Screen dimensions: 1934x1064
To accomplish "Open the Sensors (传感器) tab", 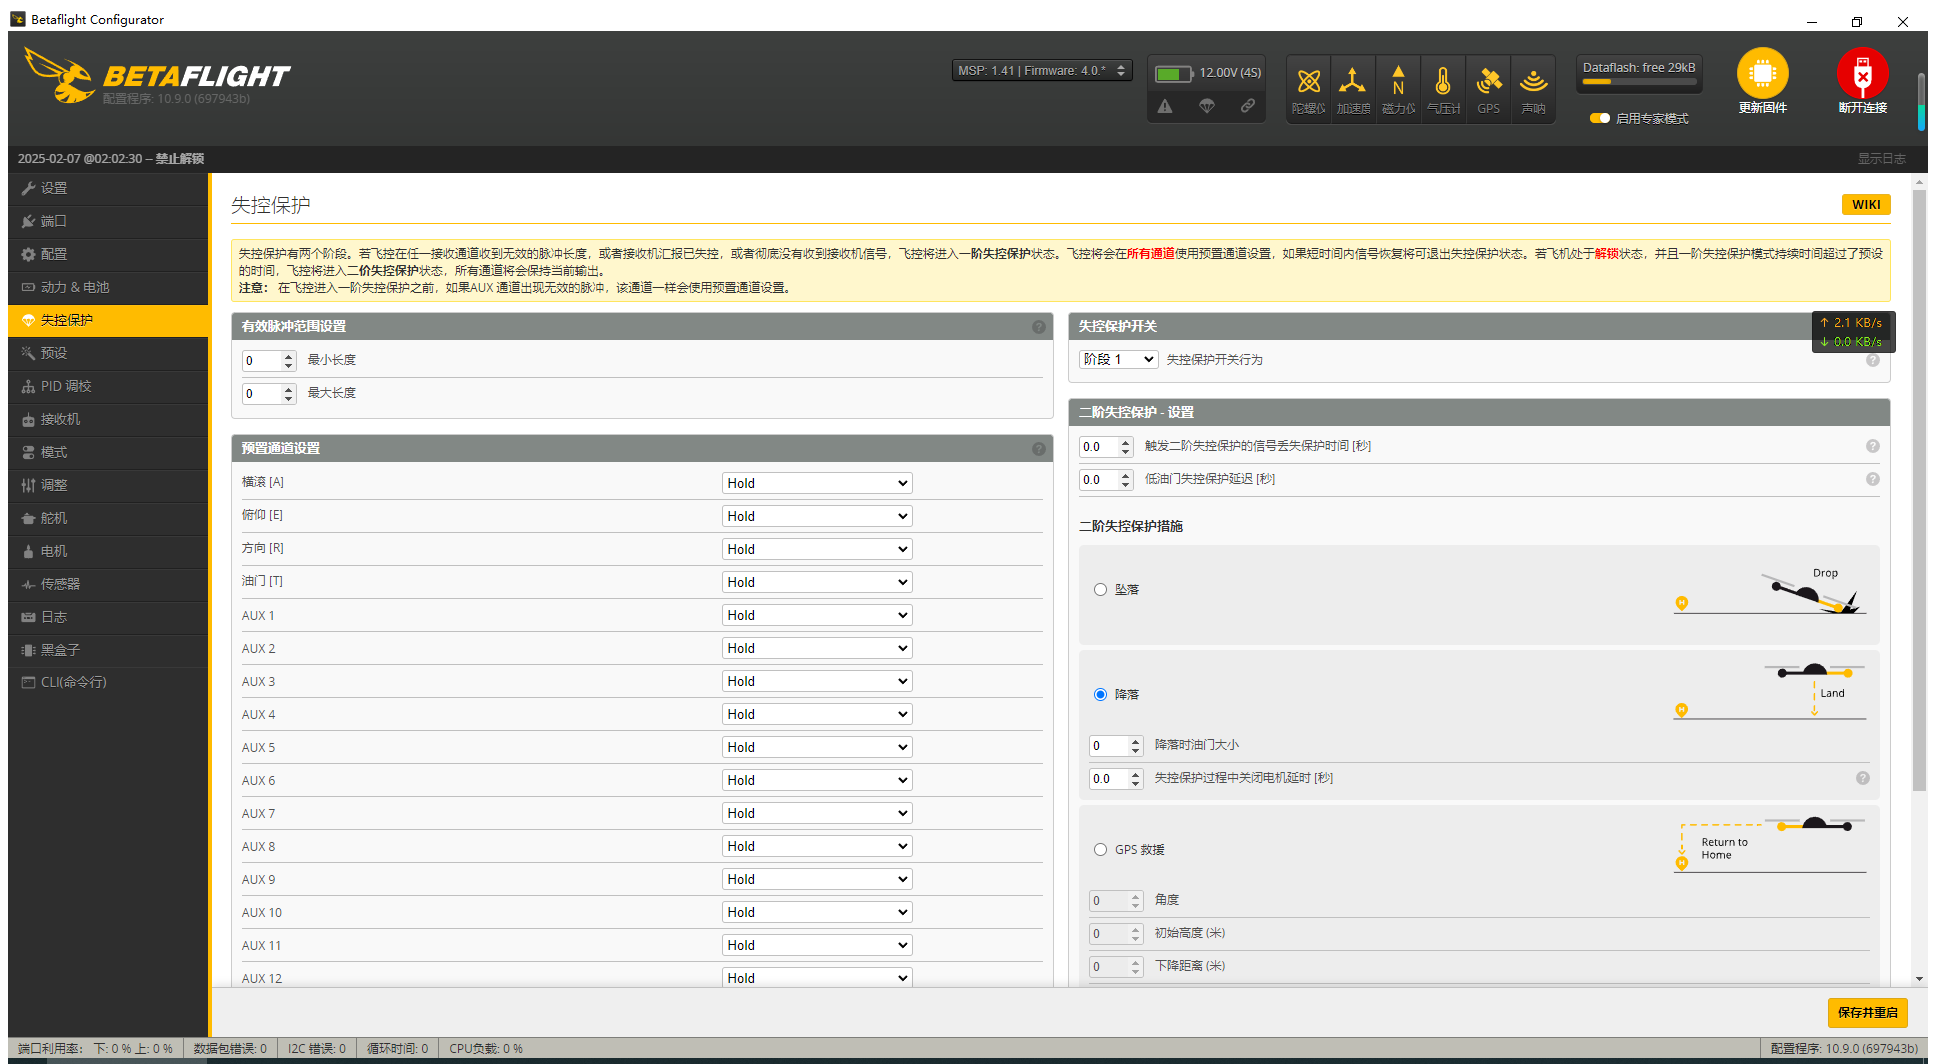I will tap(108, 584).
